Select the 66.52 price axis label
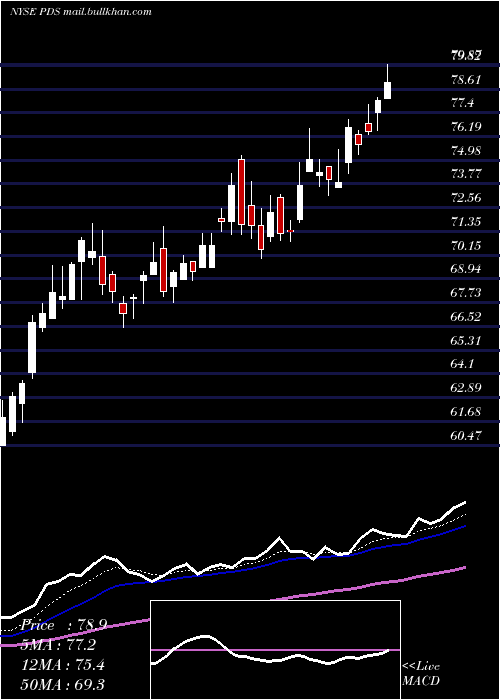This screenshot has width=500, height=700. [466, 317]
